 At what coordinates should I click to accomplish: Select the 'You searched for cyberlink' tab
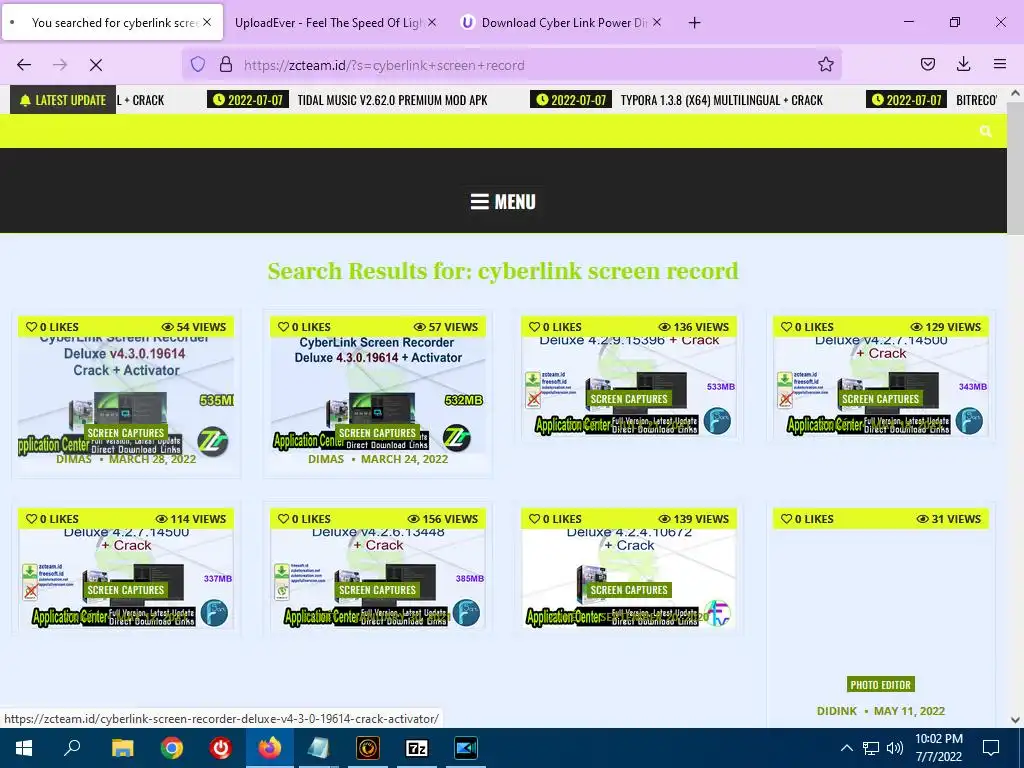coord(111,23)
